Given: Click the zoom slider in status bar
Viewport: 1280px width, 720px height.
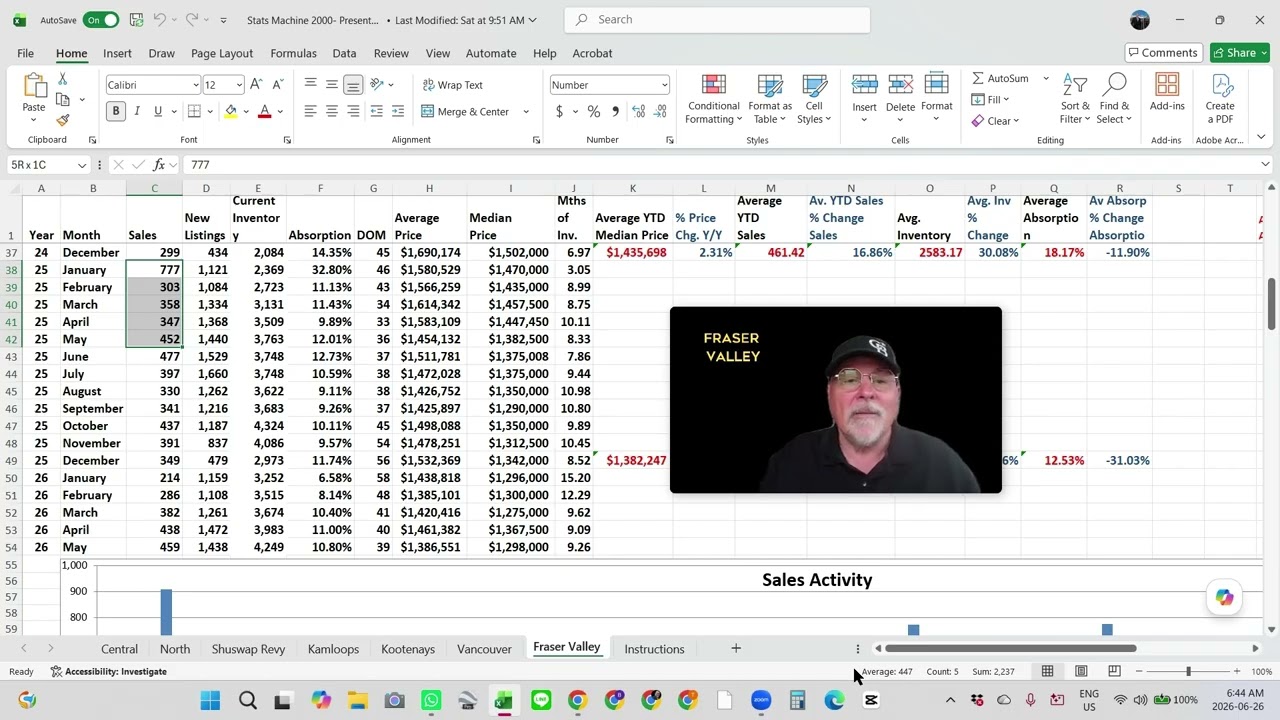Looking at the screenshot, I should [x=1188, y=671].
